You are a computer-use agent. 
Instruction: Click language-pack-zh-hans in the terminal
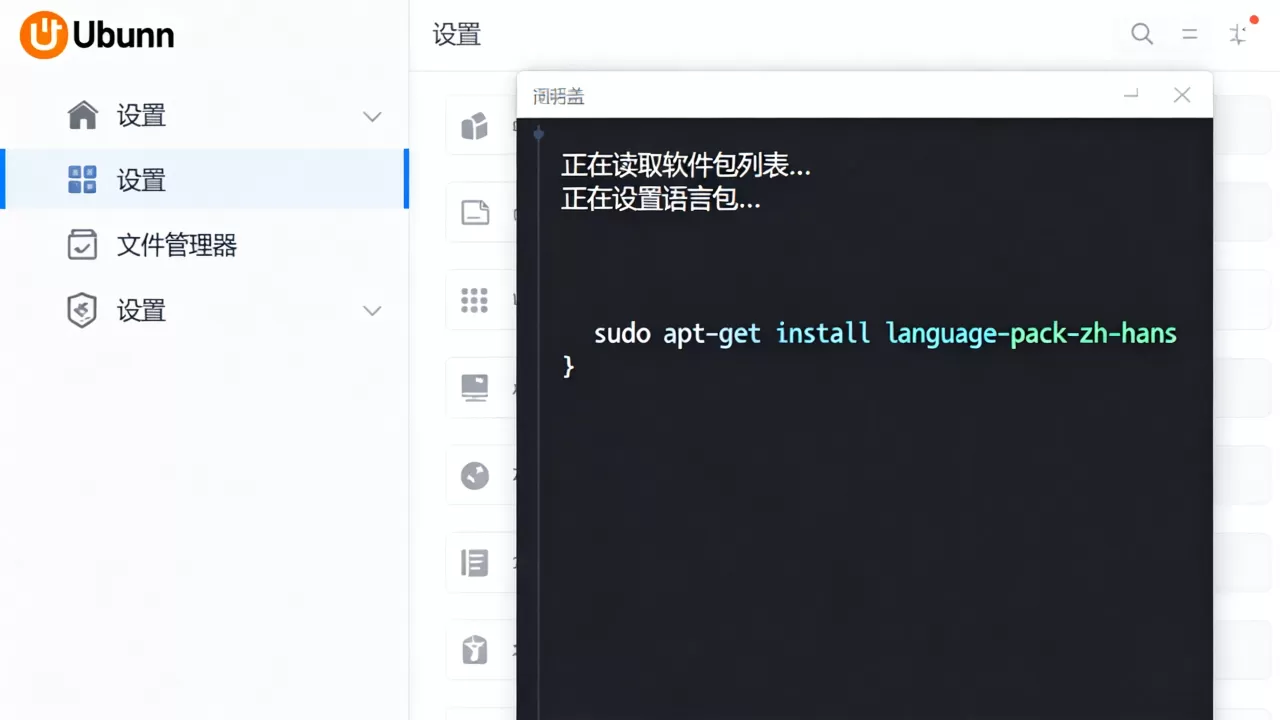pos(1031,334)
